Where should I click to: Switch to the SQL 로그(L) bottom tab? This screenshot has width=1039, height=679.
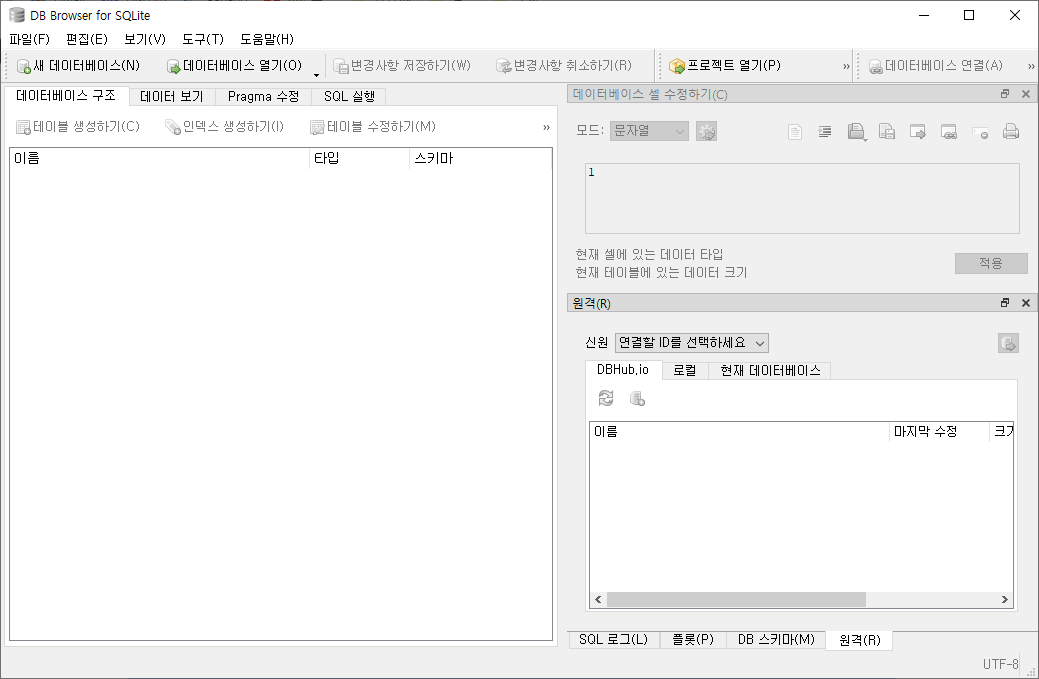(614, 639)
